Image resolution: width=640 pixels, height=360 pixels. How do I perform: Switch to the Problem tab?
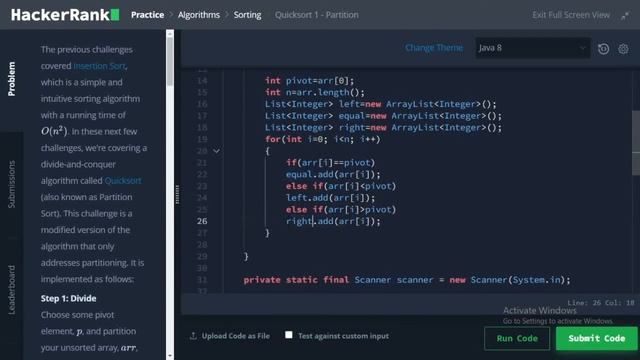[11, 79]
